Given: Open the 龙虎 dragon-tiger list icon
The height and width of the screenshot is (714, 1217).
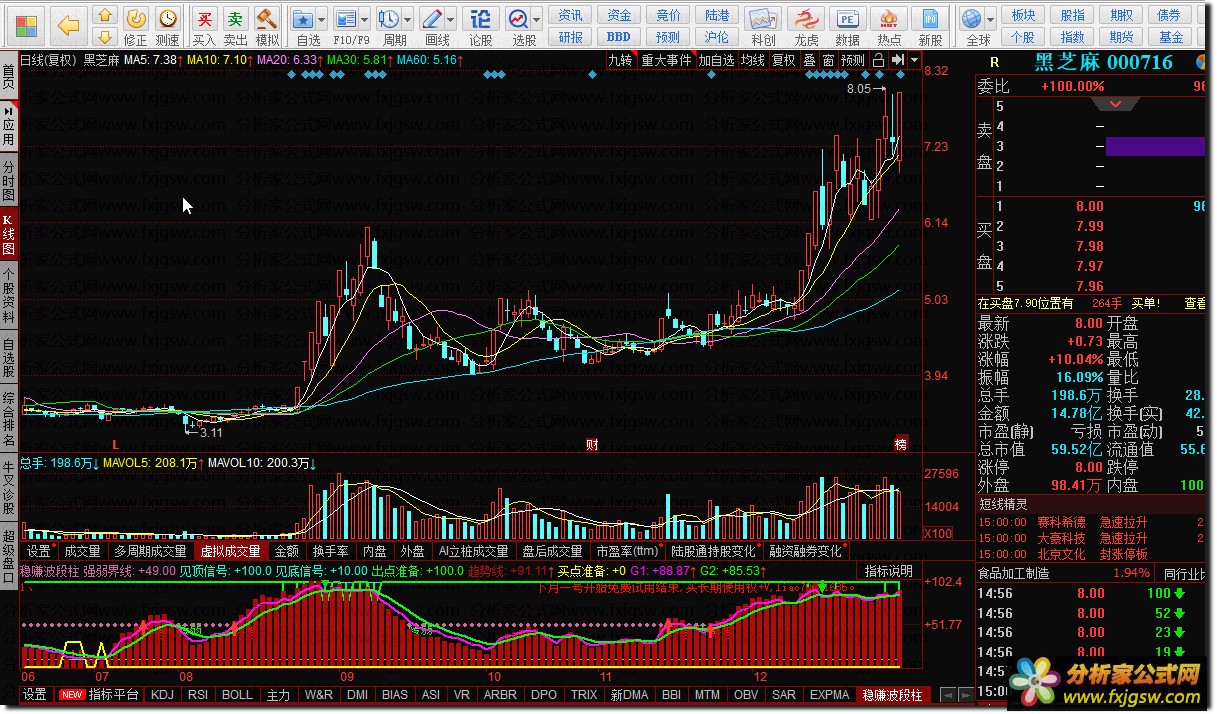Looking at the screenshot, I should pyautogui.click(x=805, y=26).
